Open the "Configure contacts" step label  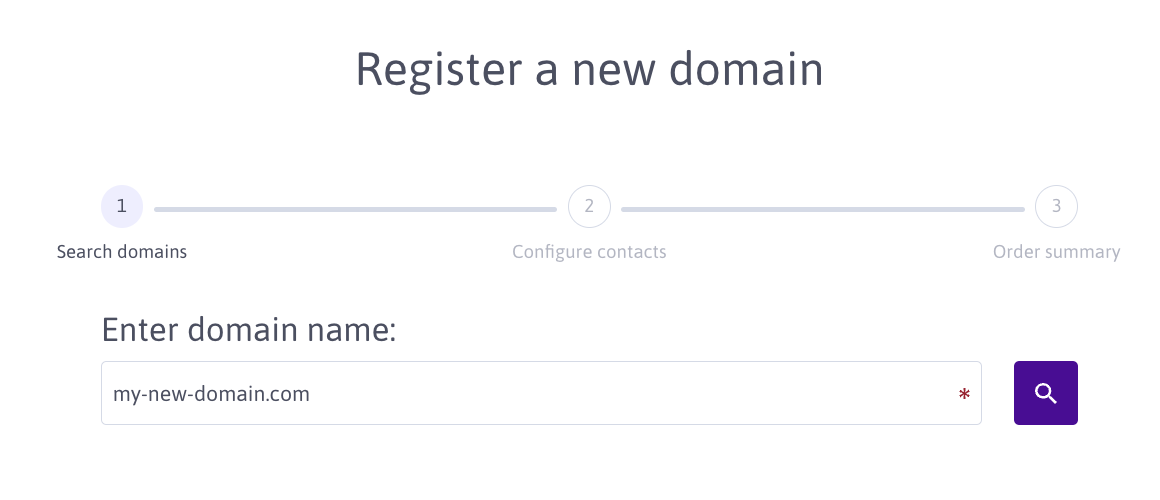(589, 252)
